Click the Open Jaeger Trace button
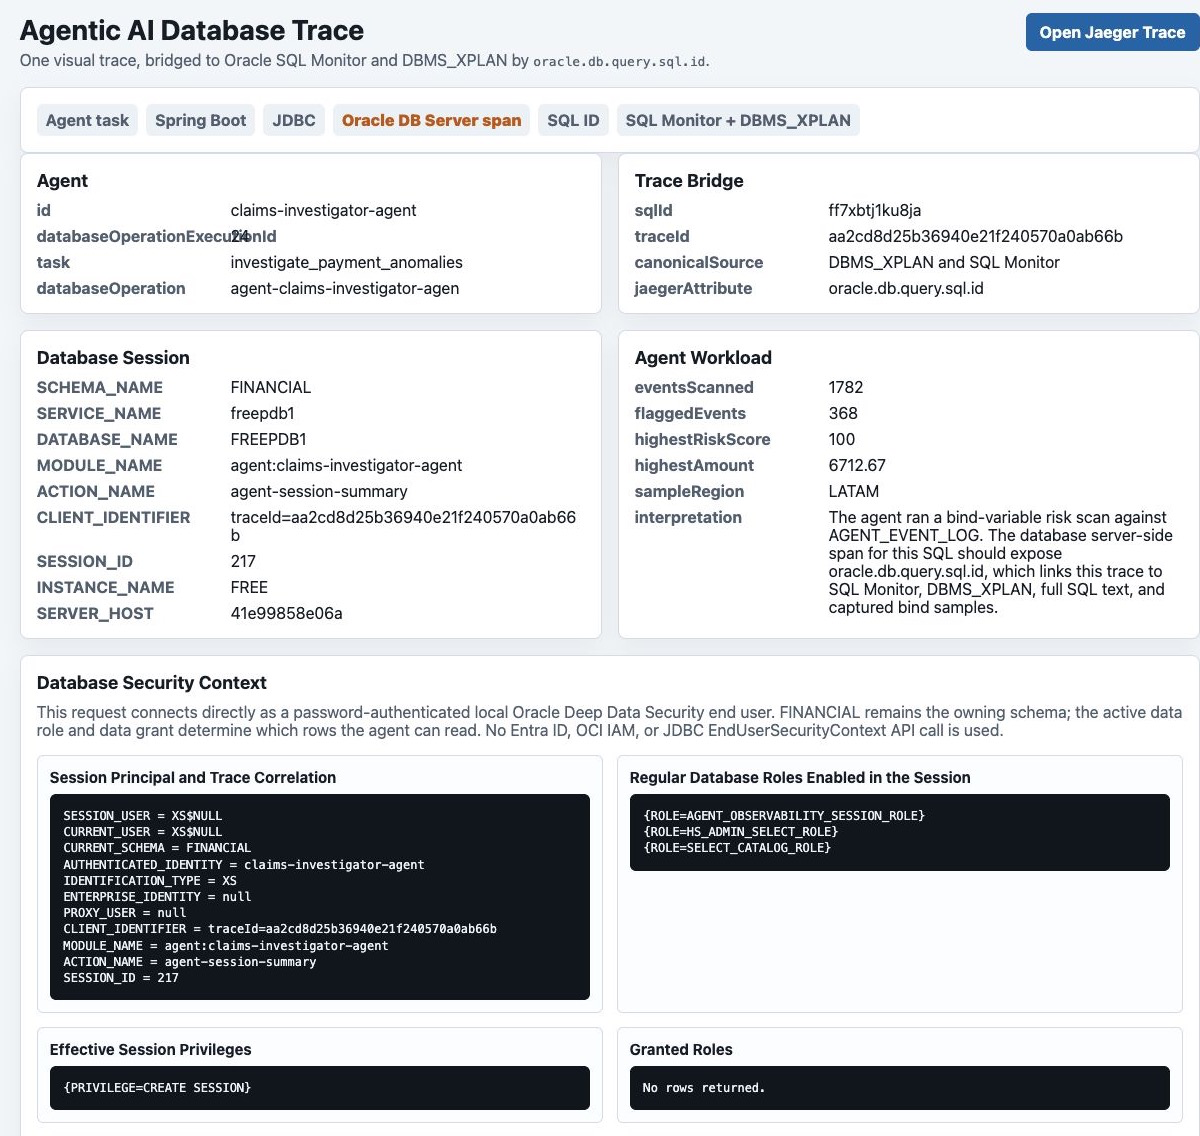Viewport: 1200px width, 1136px height. click(x=1112, y=32)
